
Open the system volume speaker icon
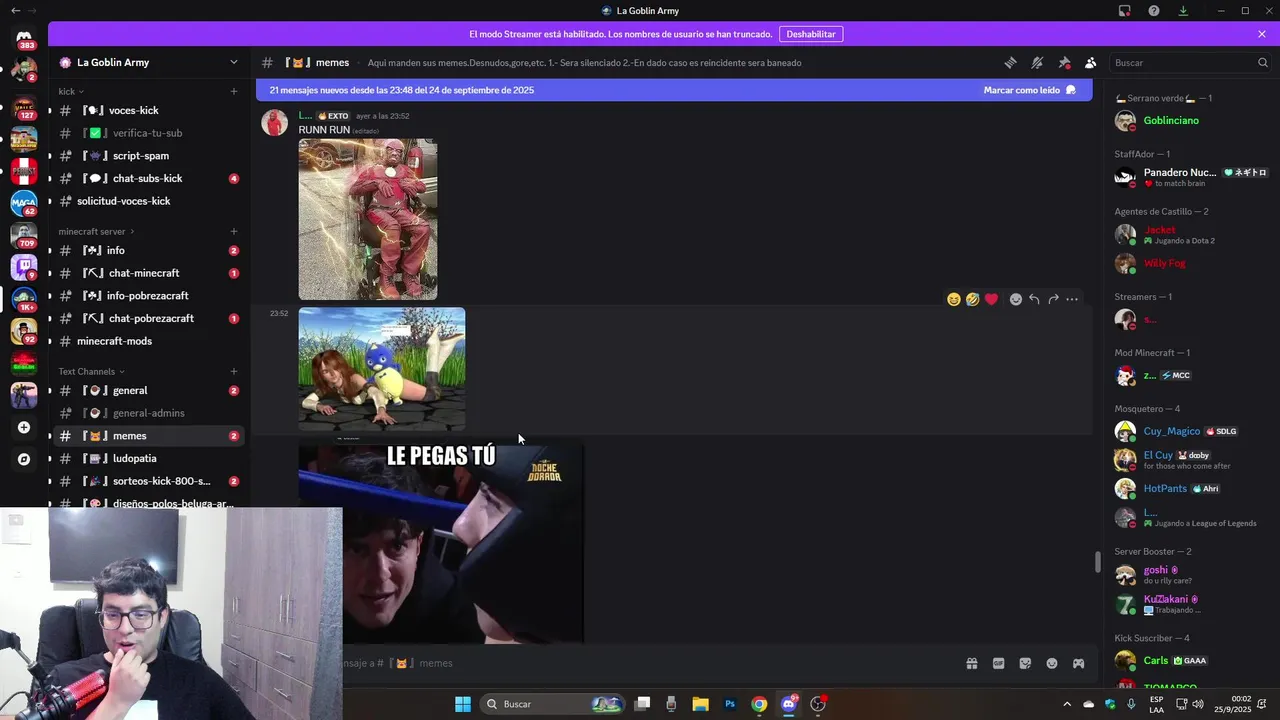1198,704
